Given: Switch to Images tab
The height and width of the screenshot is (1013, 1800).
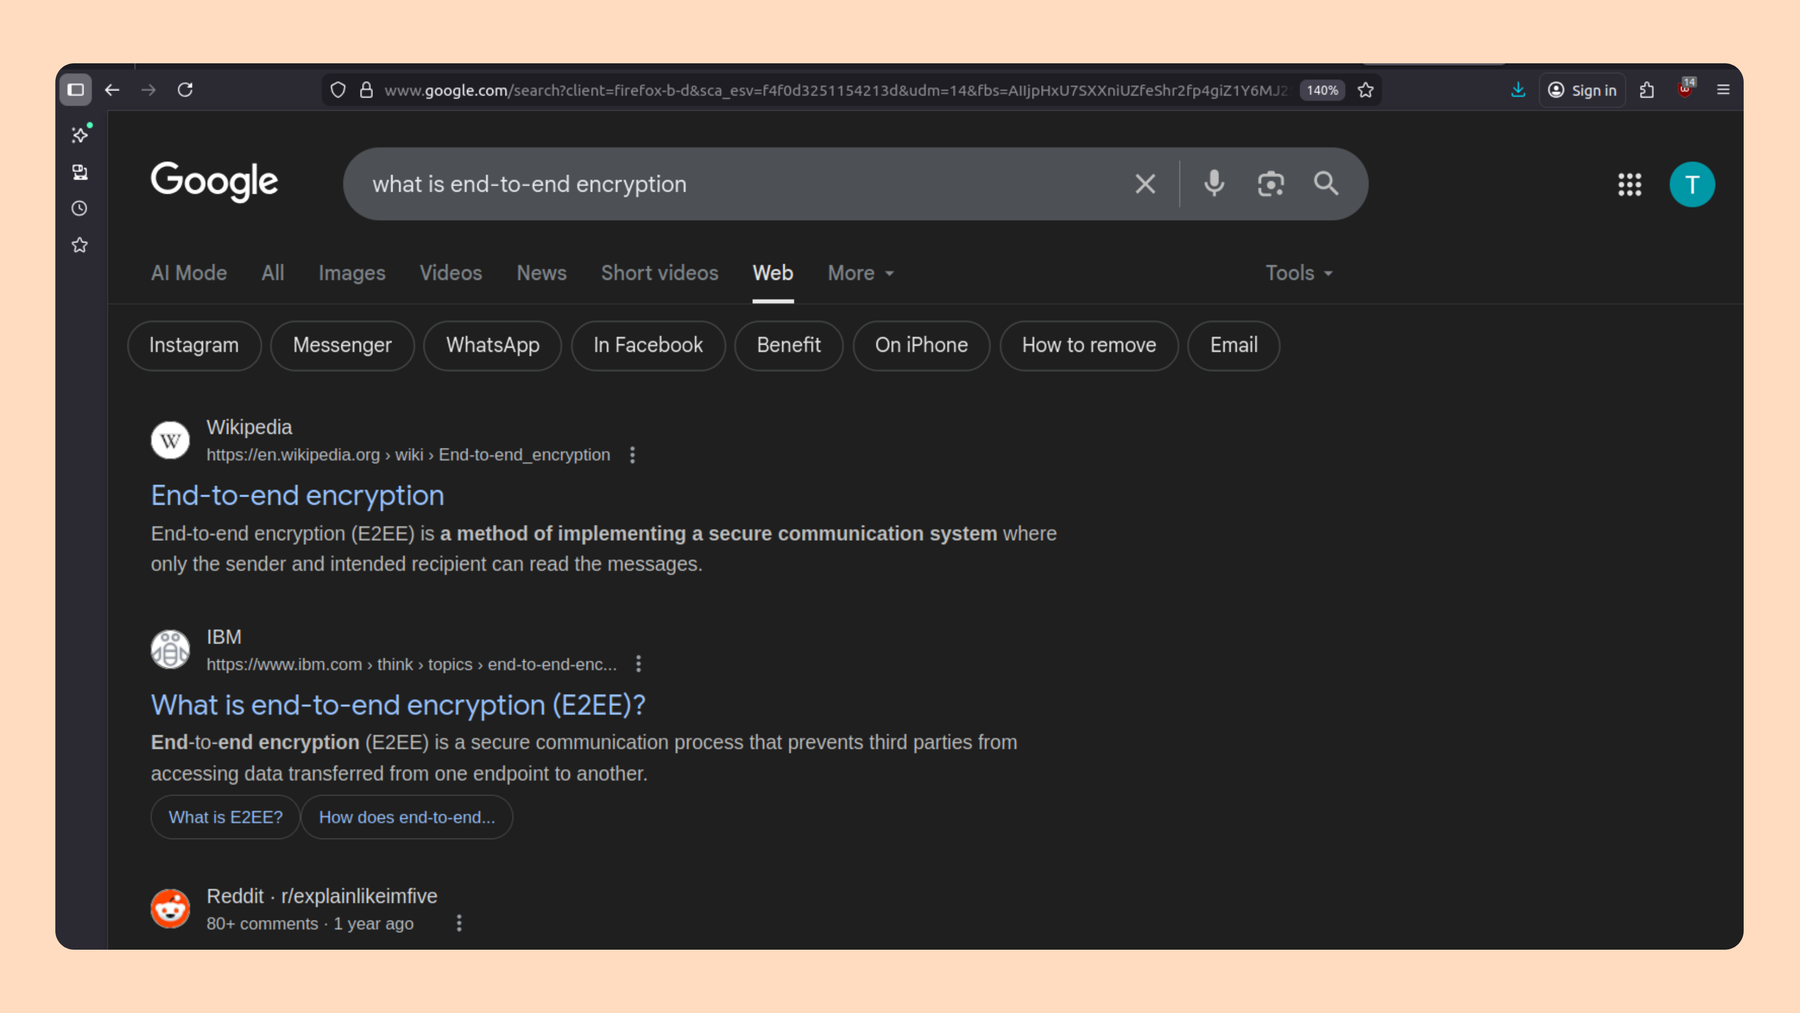Looking at the screenshot, I should click(352, 273).
